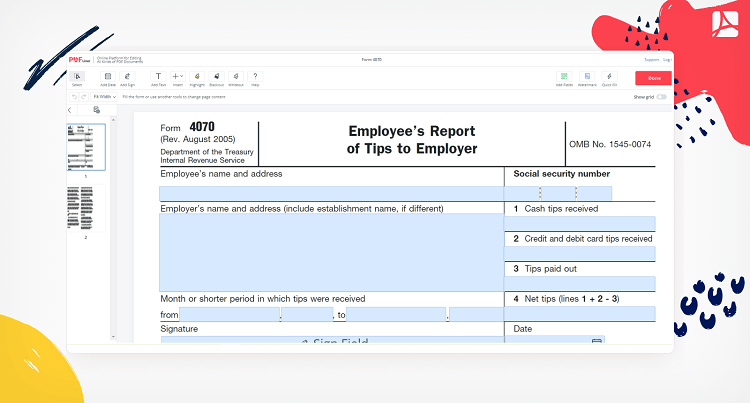Click the Signature sign field
The height and width of the screenshot is (403, 750).
332,339
